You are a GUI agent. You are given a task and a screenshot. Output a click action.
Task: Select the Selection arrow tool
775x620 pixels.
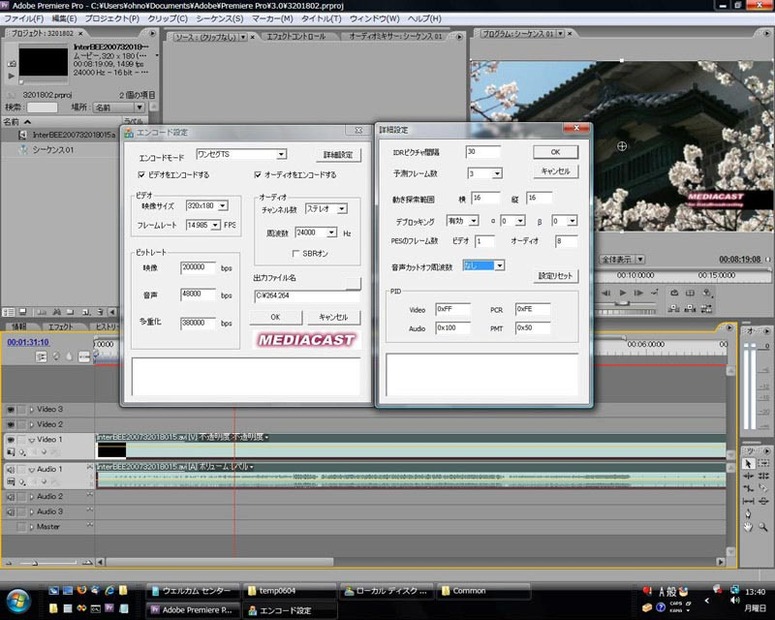point(748,464)
